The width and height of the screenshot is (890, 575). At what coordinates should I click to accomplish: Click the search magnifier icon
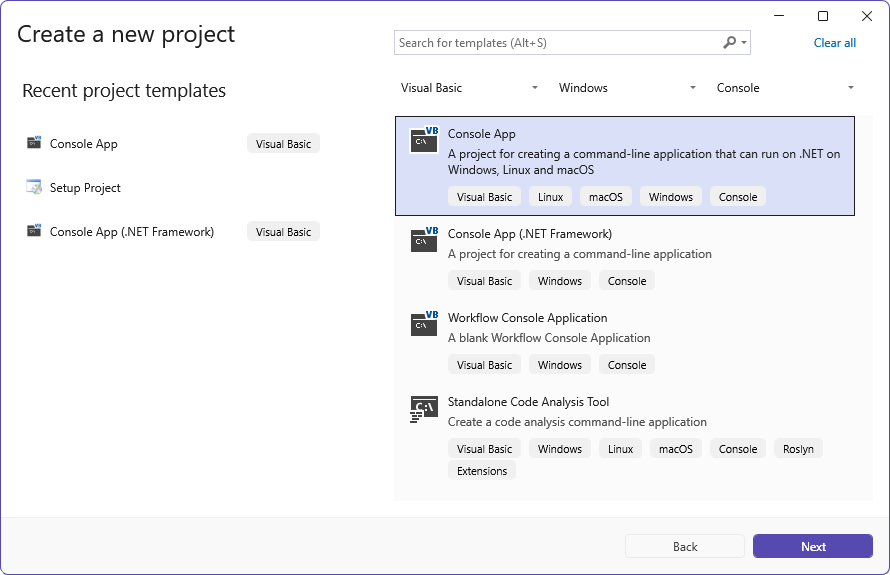click(730, 43)
